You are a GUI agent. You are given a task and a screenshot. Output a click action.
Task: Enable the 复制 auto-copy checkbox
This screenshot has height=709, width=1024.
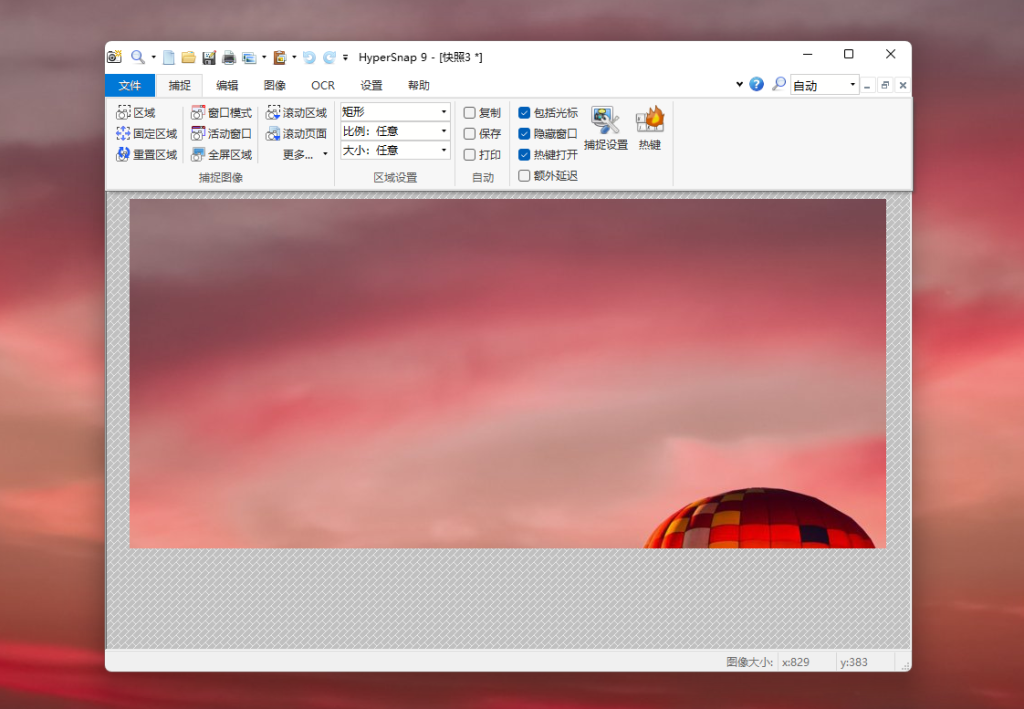pyautogui.click(x=470, y=113)
